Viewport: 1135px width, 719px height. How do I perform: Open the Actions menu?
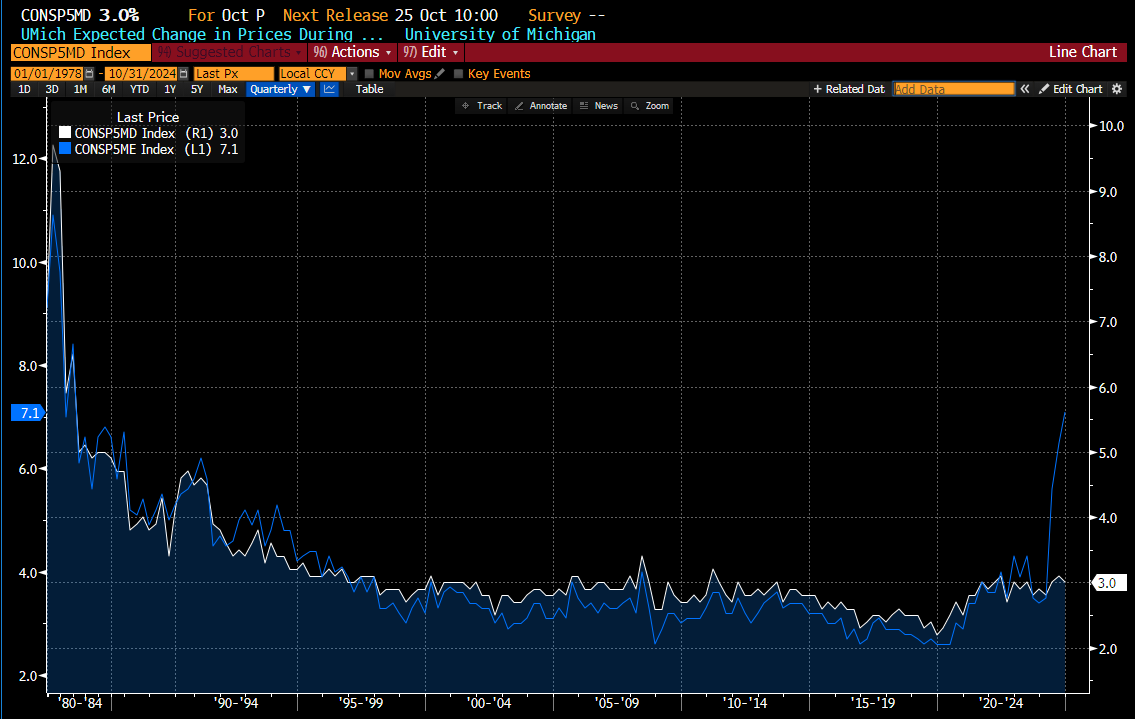click(x=353, y=52)
